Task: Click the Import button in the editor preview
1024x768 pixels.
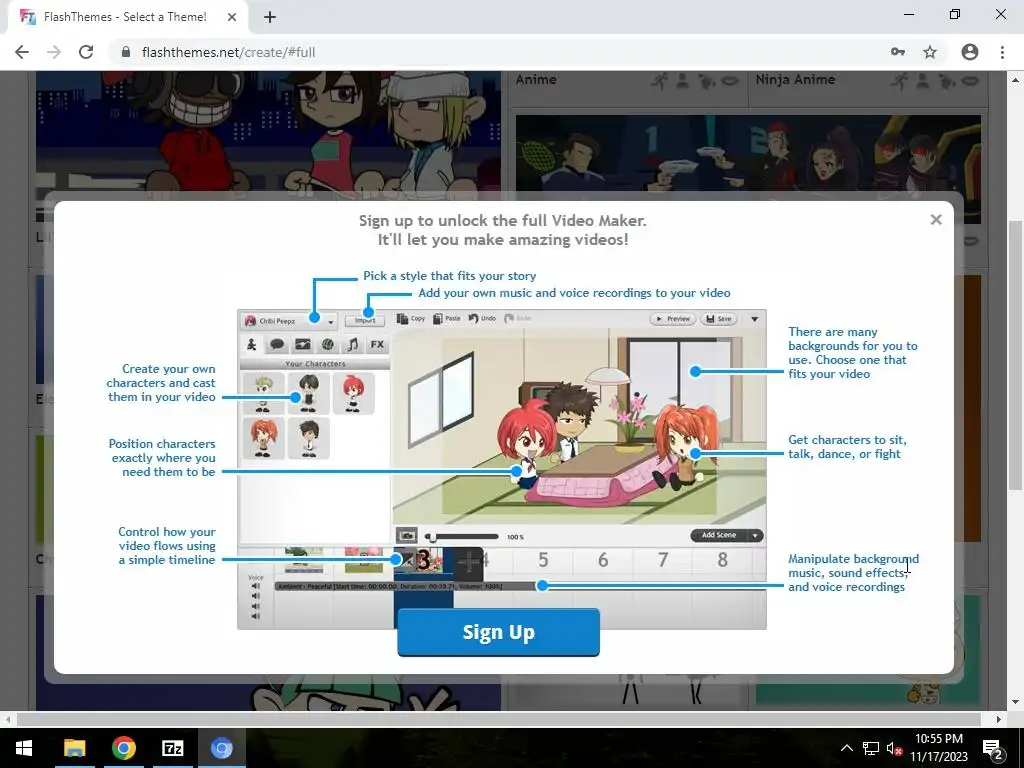Action: pos(365,320)
